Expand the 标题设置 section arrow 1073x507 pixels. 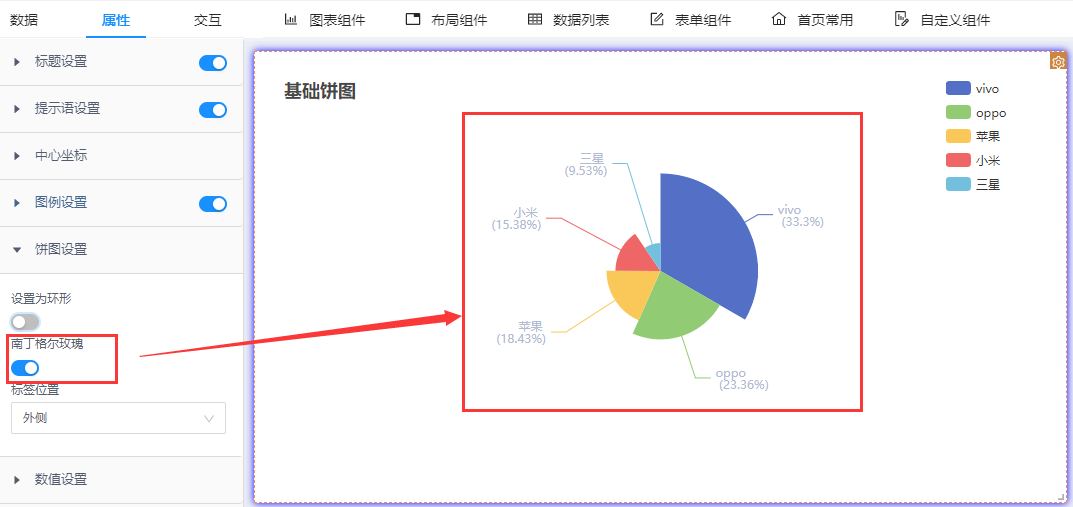(17, 62)
